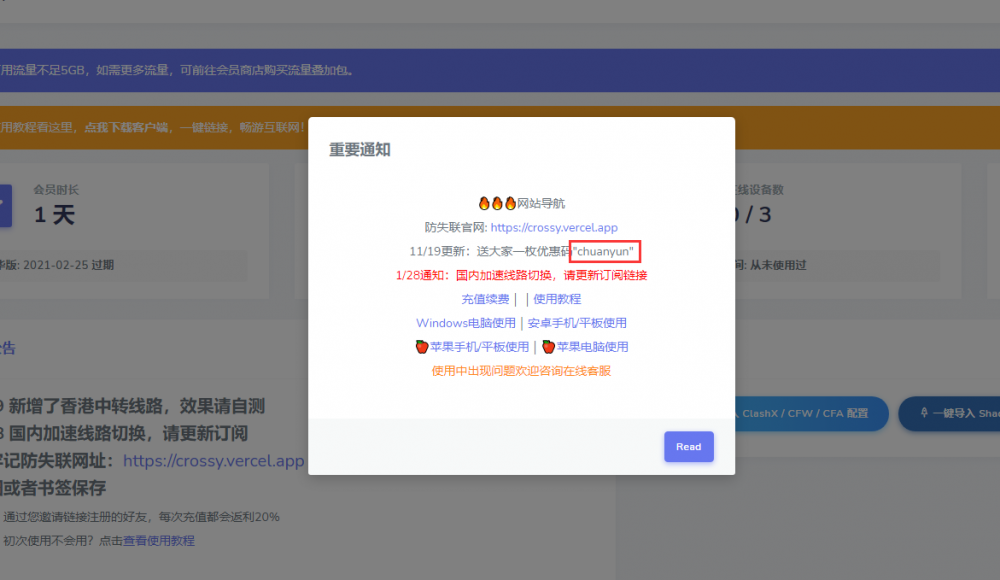Open the 使用教程 tutorial link in the dialog

[x=557, y=299]
